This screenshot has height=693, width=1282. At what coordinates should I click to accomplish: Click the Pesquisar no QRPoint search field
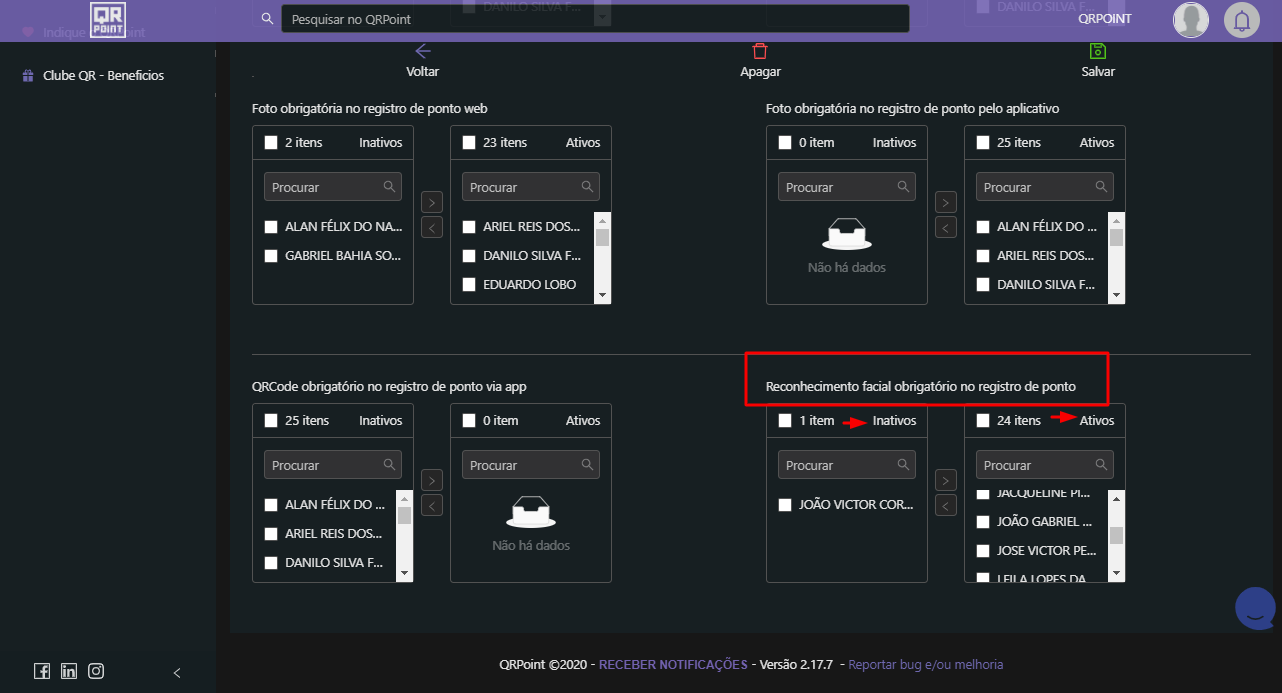click(595, 19)
